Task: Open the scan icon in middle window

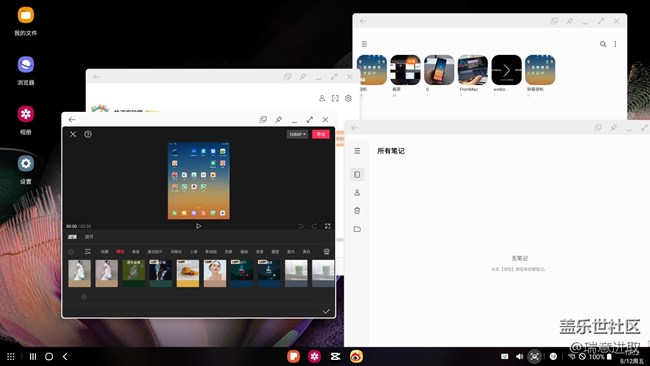Action: coord(335,98)
